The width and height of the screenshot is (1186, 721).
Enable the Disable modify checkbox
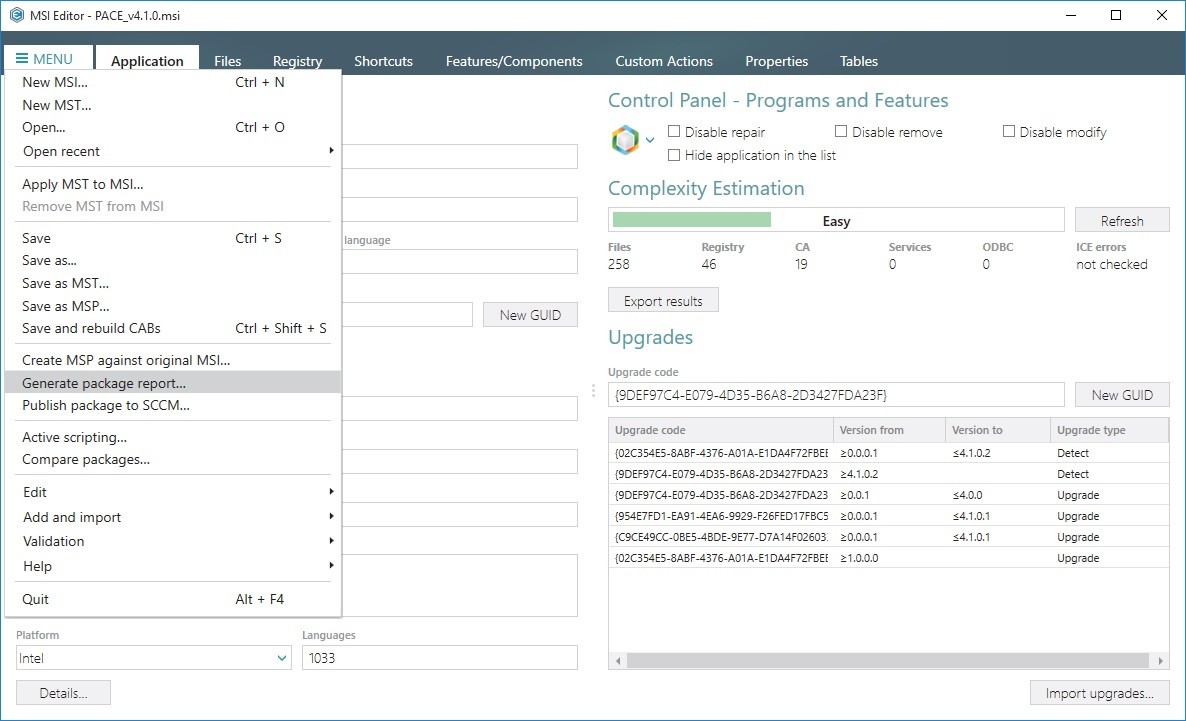[1008, 132]
